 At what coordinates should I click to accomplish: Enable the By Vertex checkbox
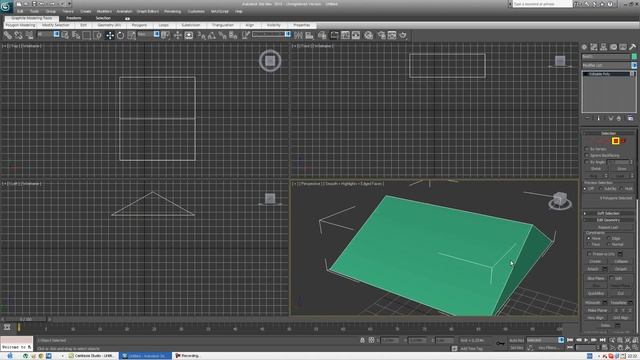pos(587,149)
